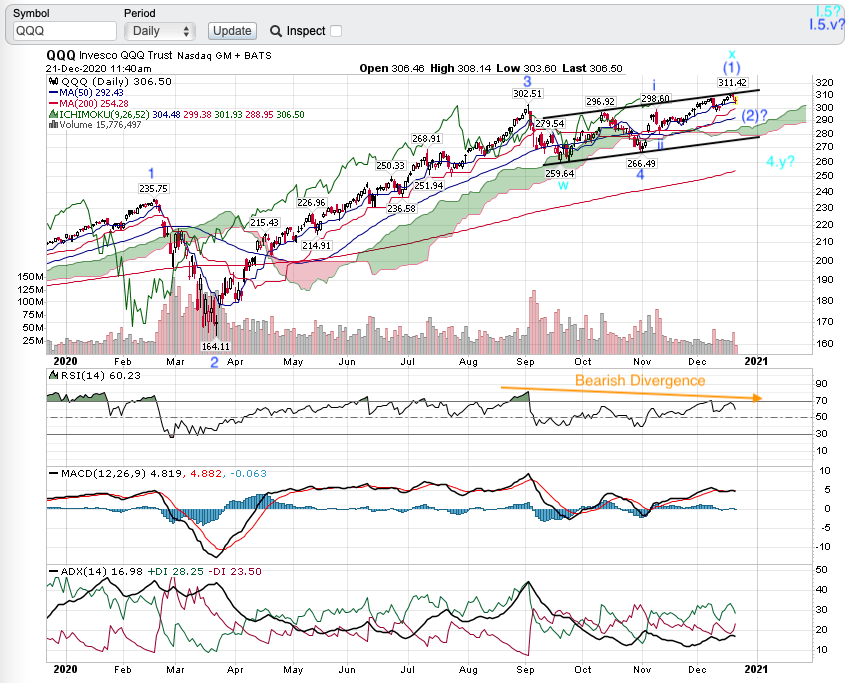Click the 164.11 low price label
This screenshot has width=851, height=683.
tap(216, 346)
